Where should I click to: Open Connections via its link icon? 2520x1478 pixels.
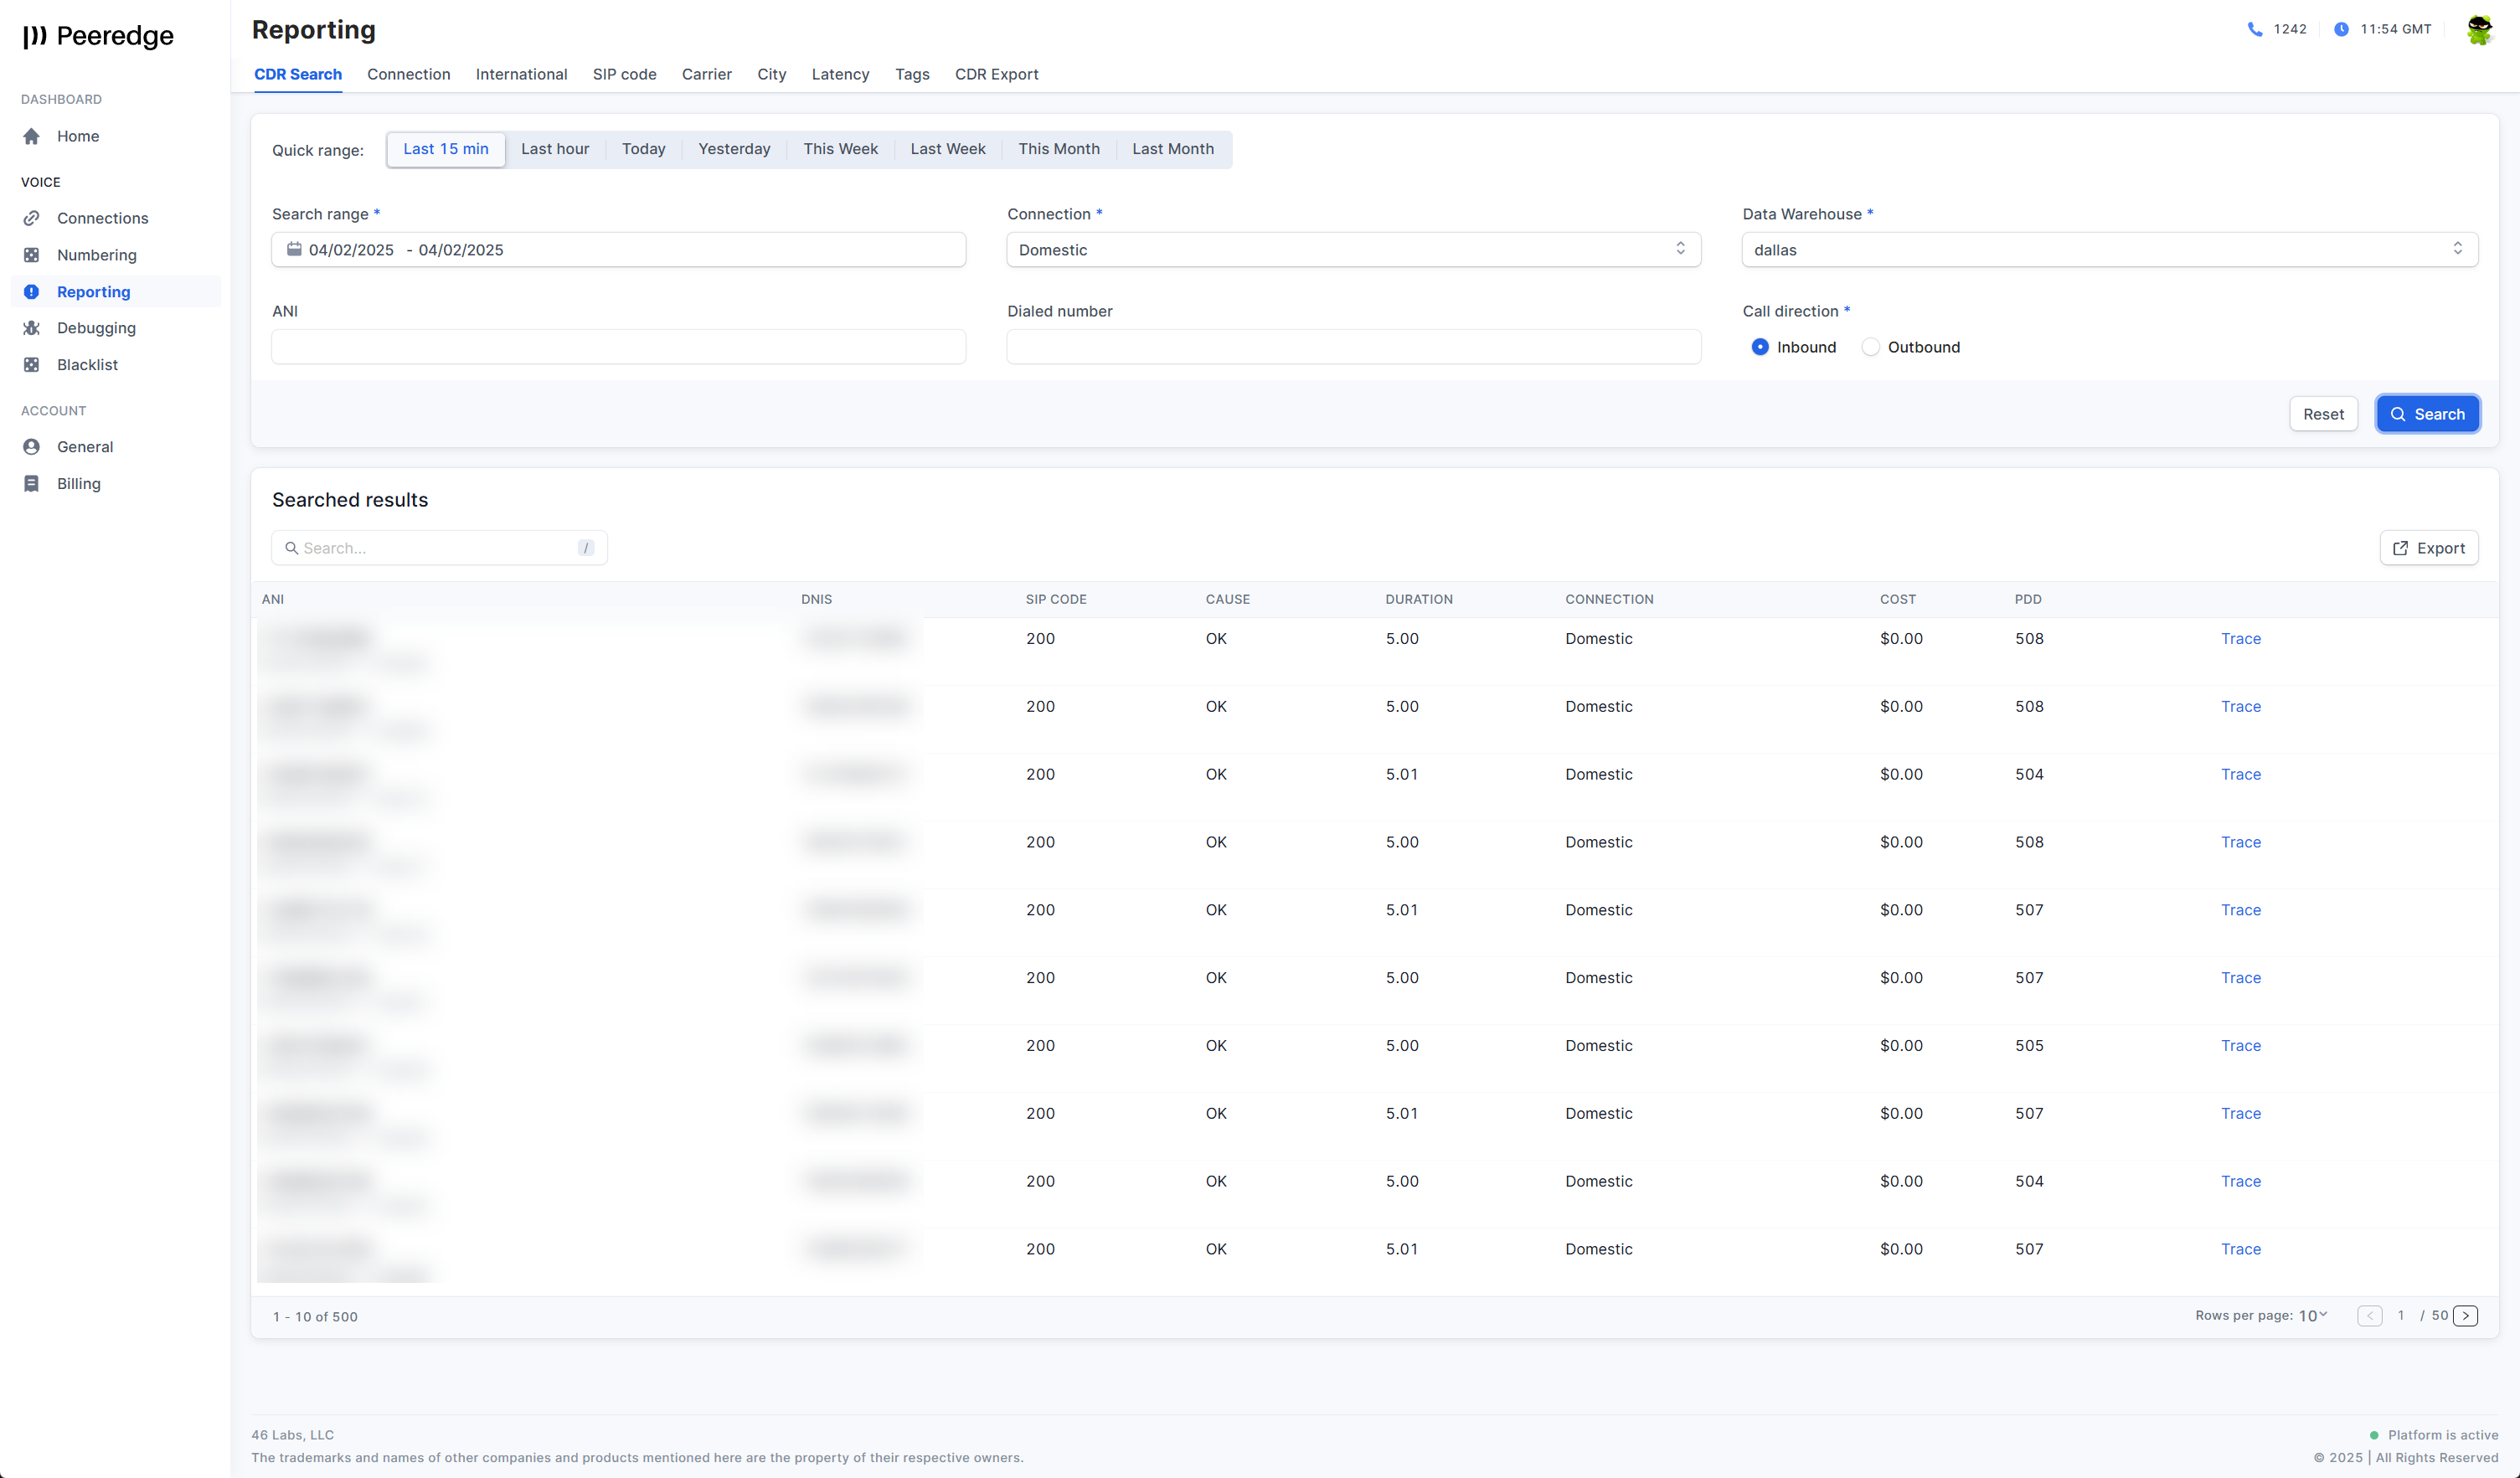coord(31,218)
